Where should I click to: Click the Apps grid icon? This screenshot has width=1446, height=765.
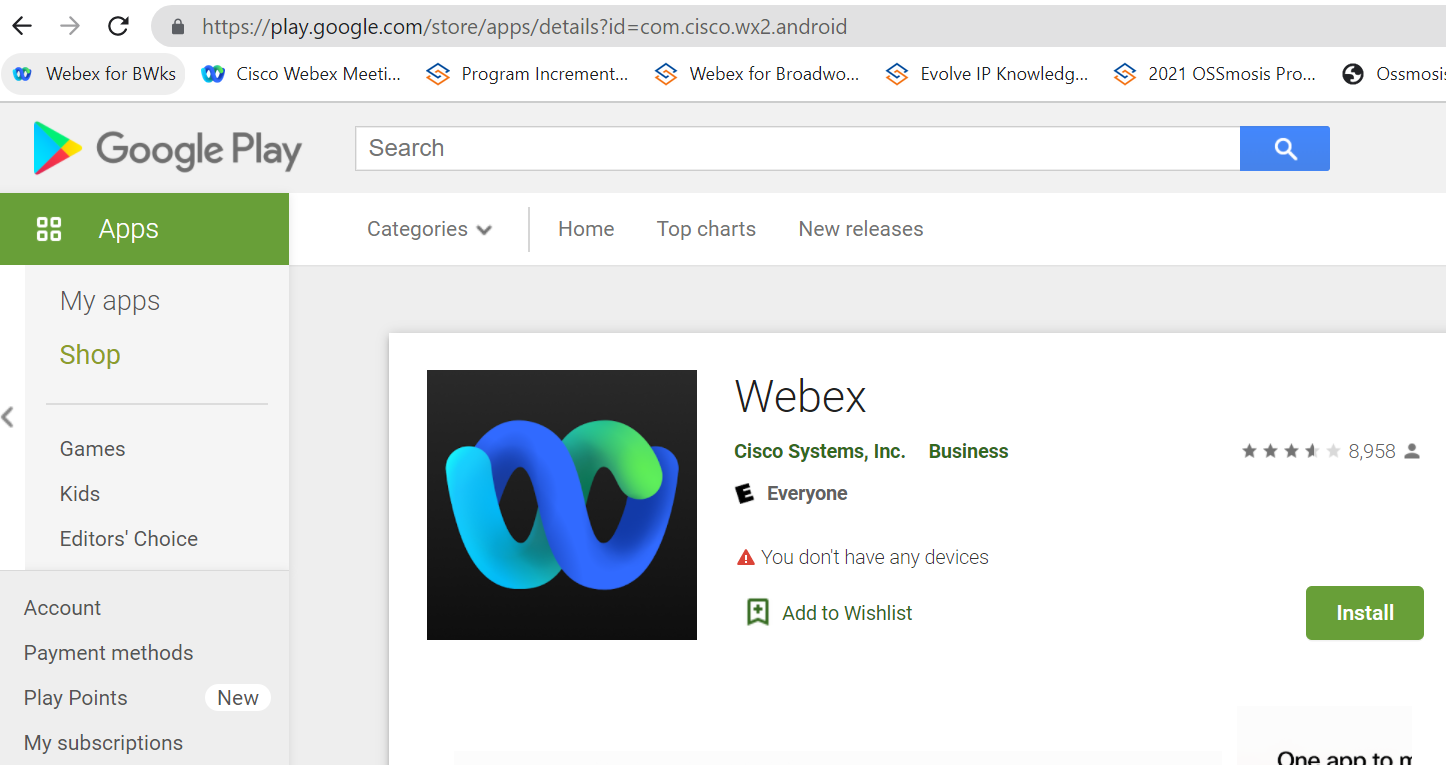[x=49, y=229]
